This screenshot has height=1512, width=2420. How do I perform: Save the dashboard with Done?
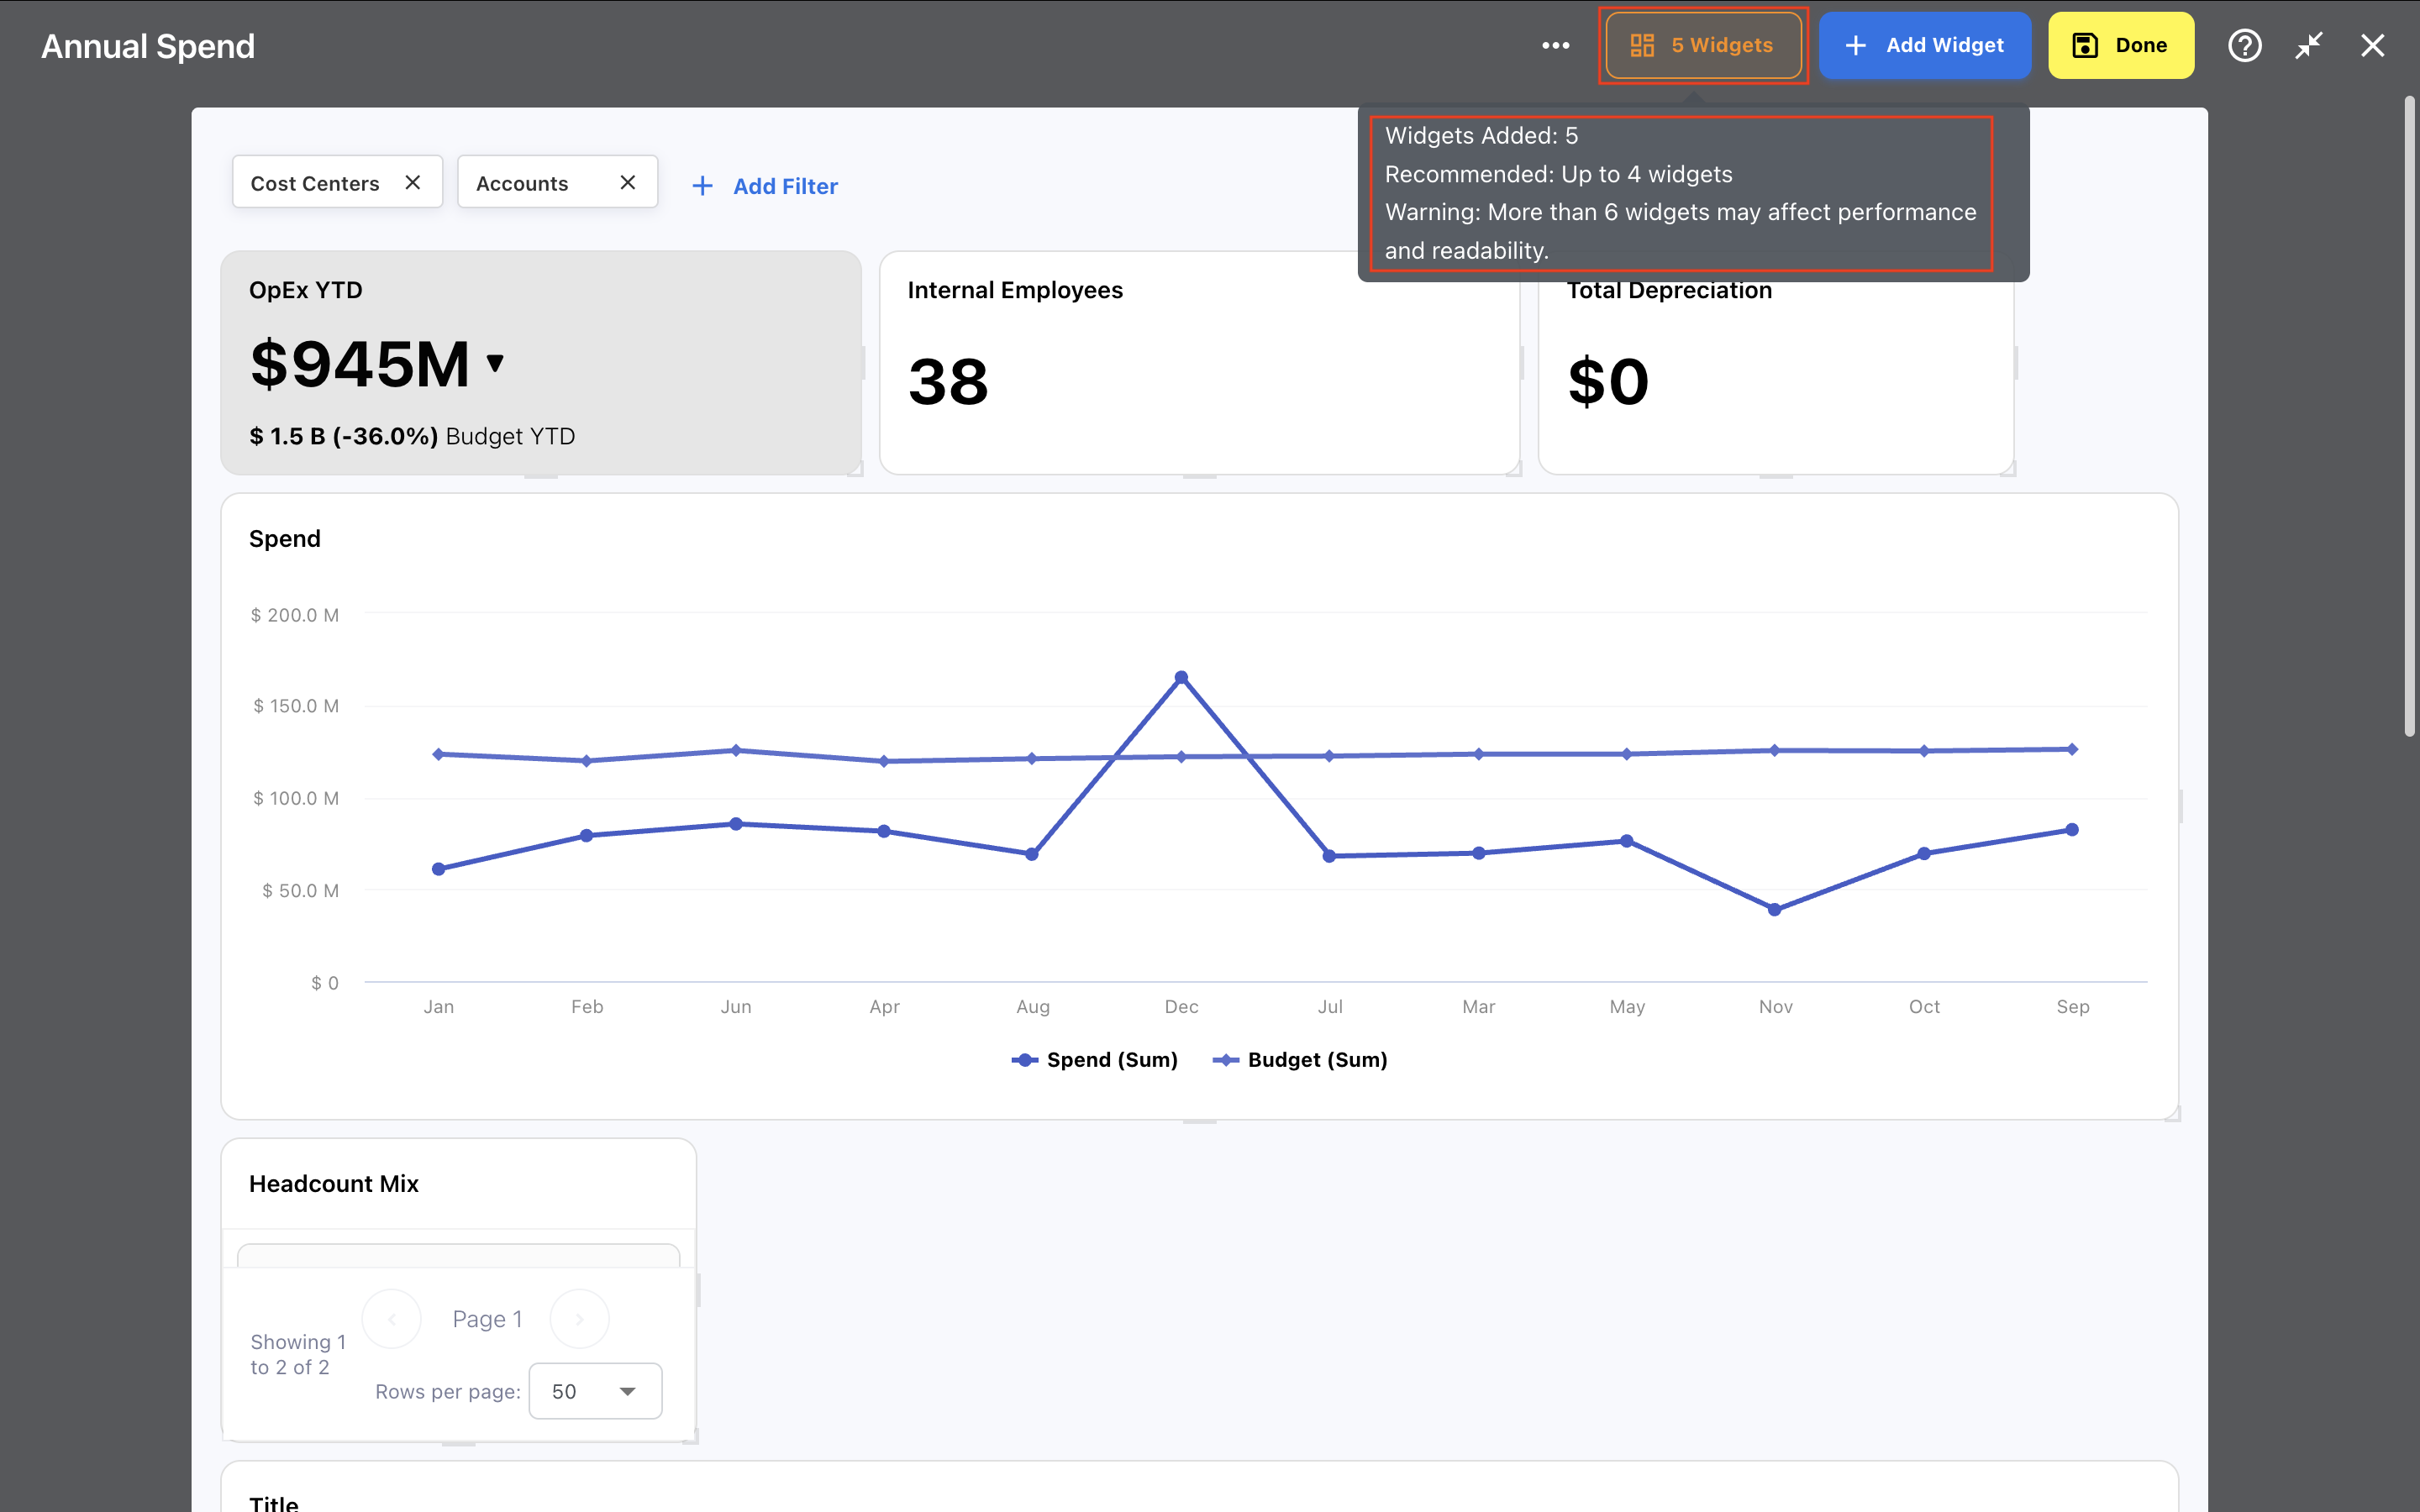point(2120,45)
